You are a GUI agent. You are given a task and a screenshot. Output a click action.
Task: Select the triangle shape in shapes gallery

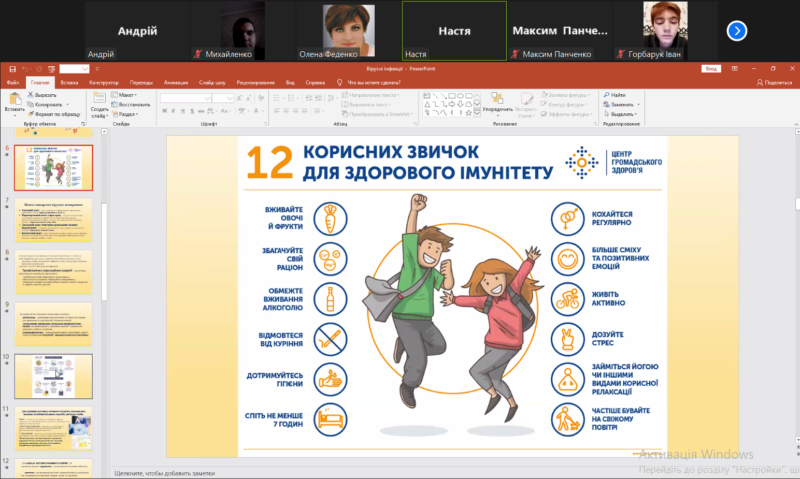427,104
